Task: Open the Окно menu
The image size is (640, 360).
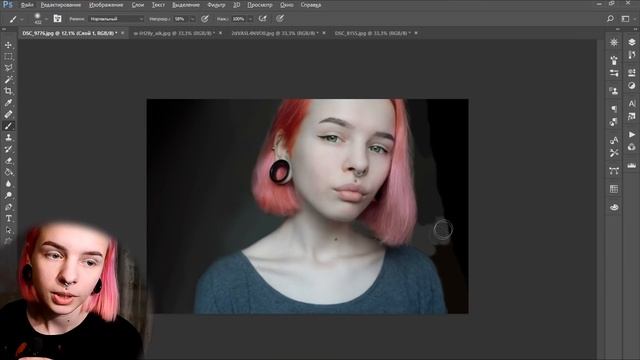Action: (287, 5)
